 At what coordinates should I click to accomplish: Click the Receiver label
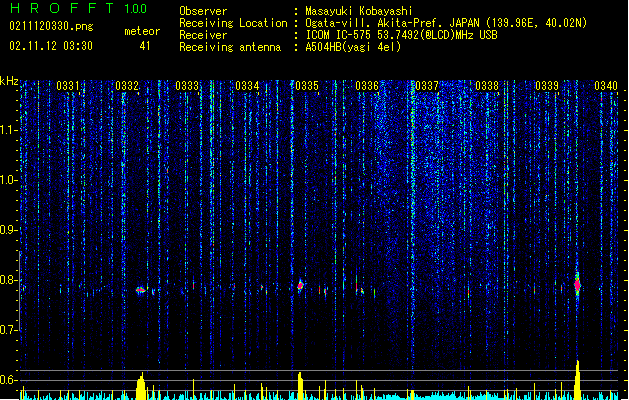point(203,35)
